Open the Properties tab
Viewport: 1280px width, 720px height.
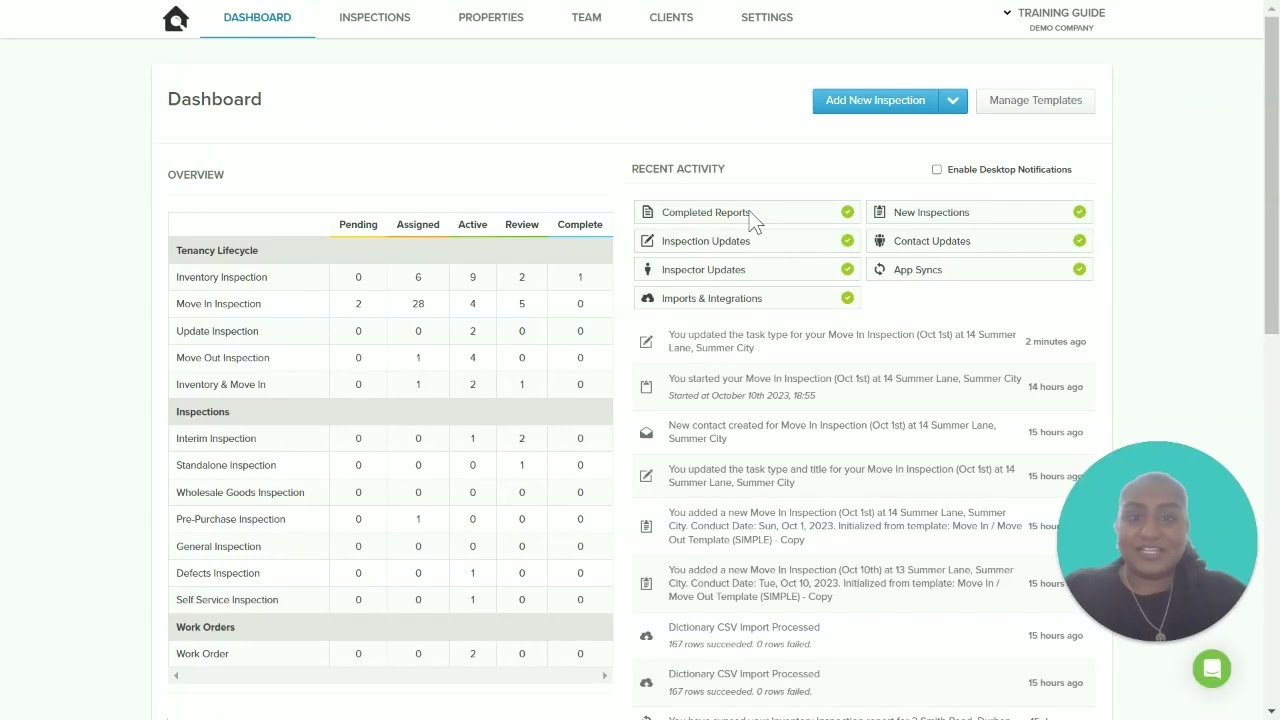[491, 18]
